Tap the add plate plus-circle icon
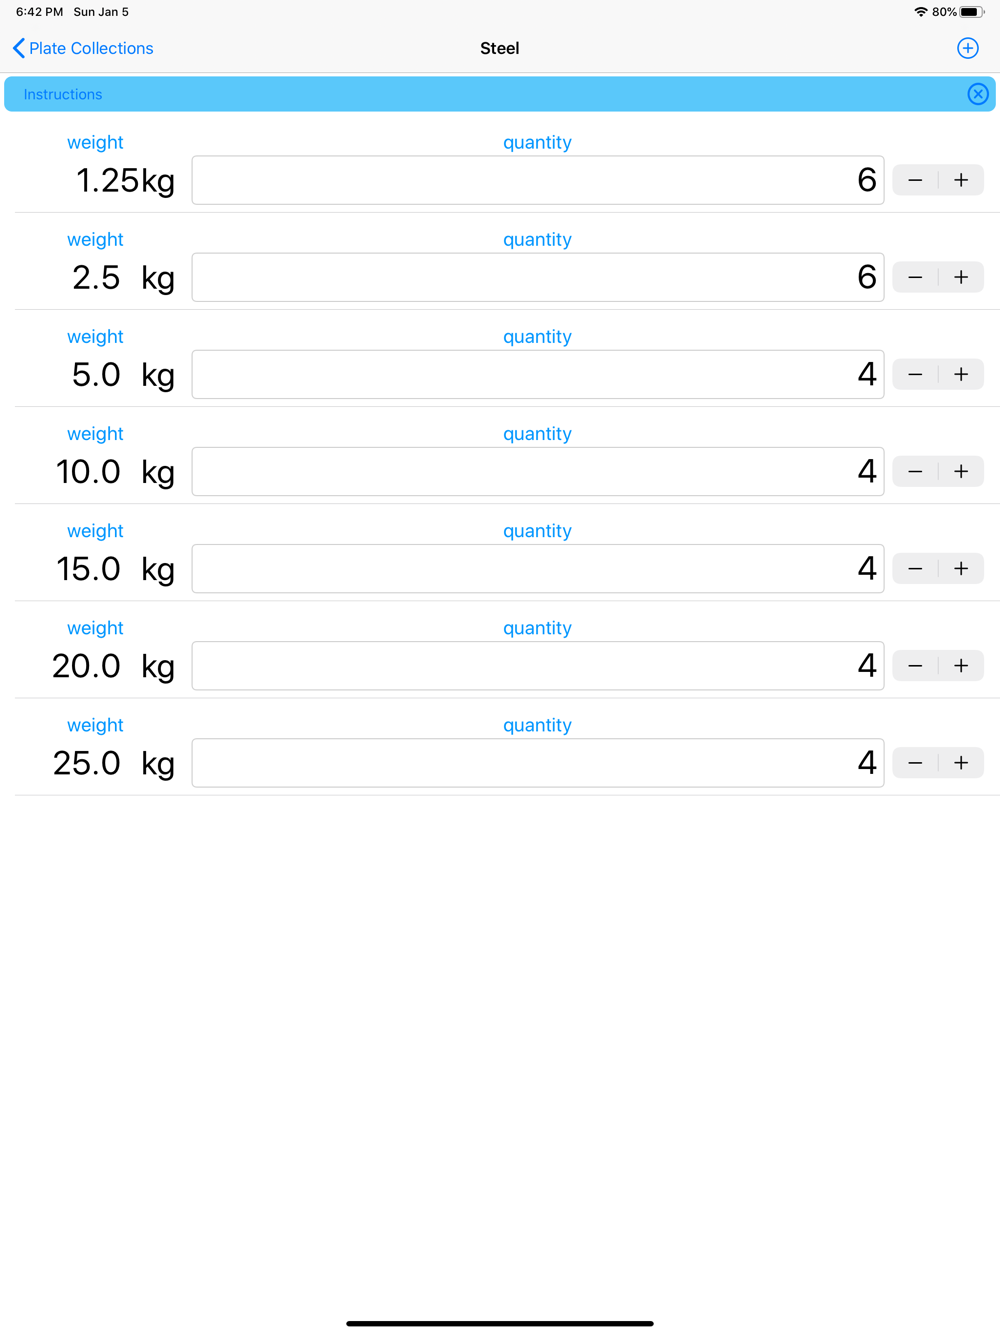1000x1334 pixels. 967,48
